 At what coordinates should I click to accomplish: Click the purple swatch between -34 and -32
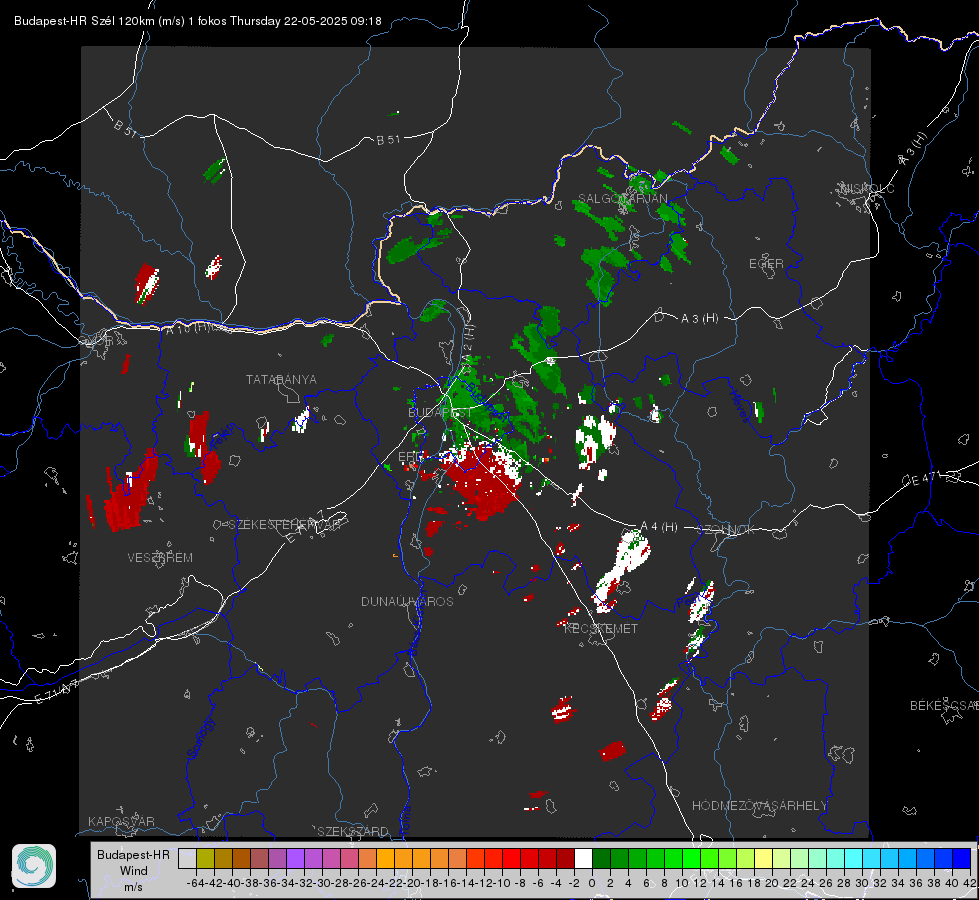tap(295, 858)
